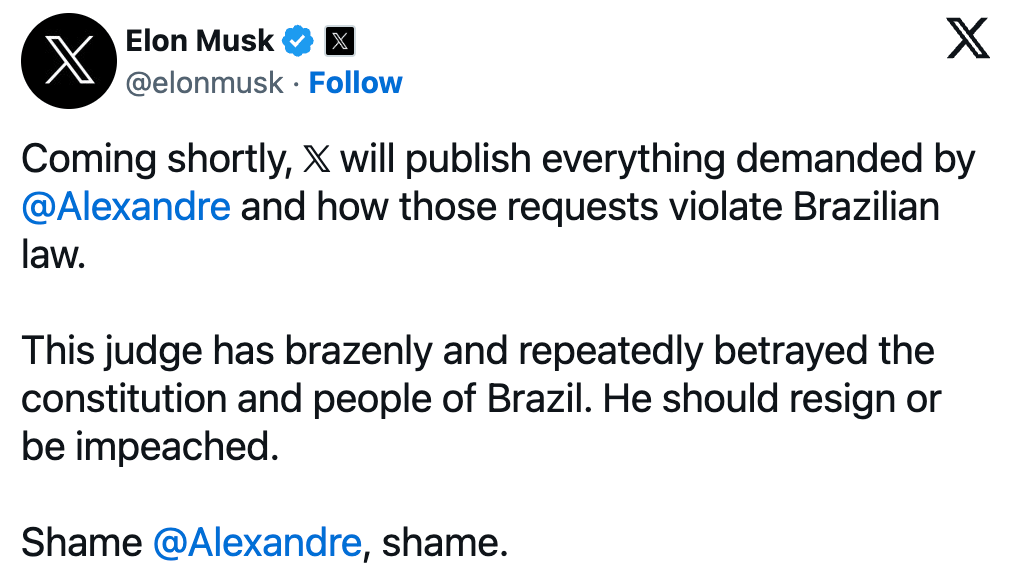Image resolution: width=1016 pixels, height=584 pixels.
Task: Click the 'be impeached.' line
Action: coord(150,447)
